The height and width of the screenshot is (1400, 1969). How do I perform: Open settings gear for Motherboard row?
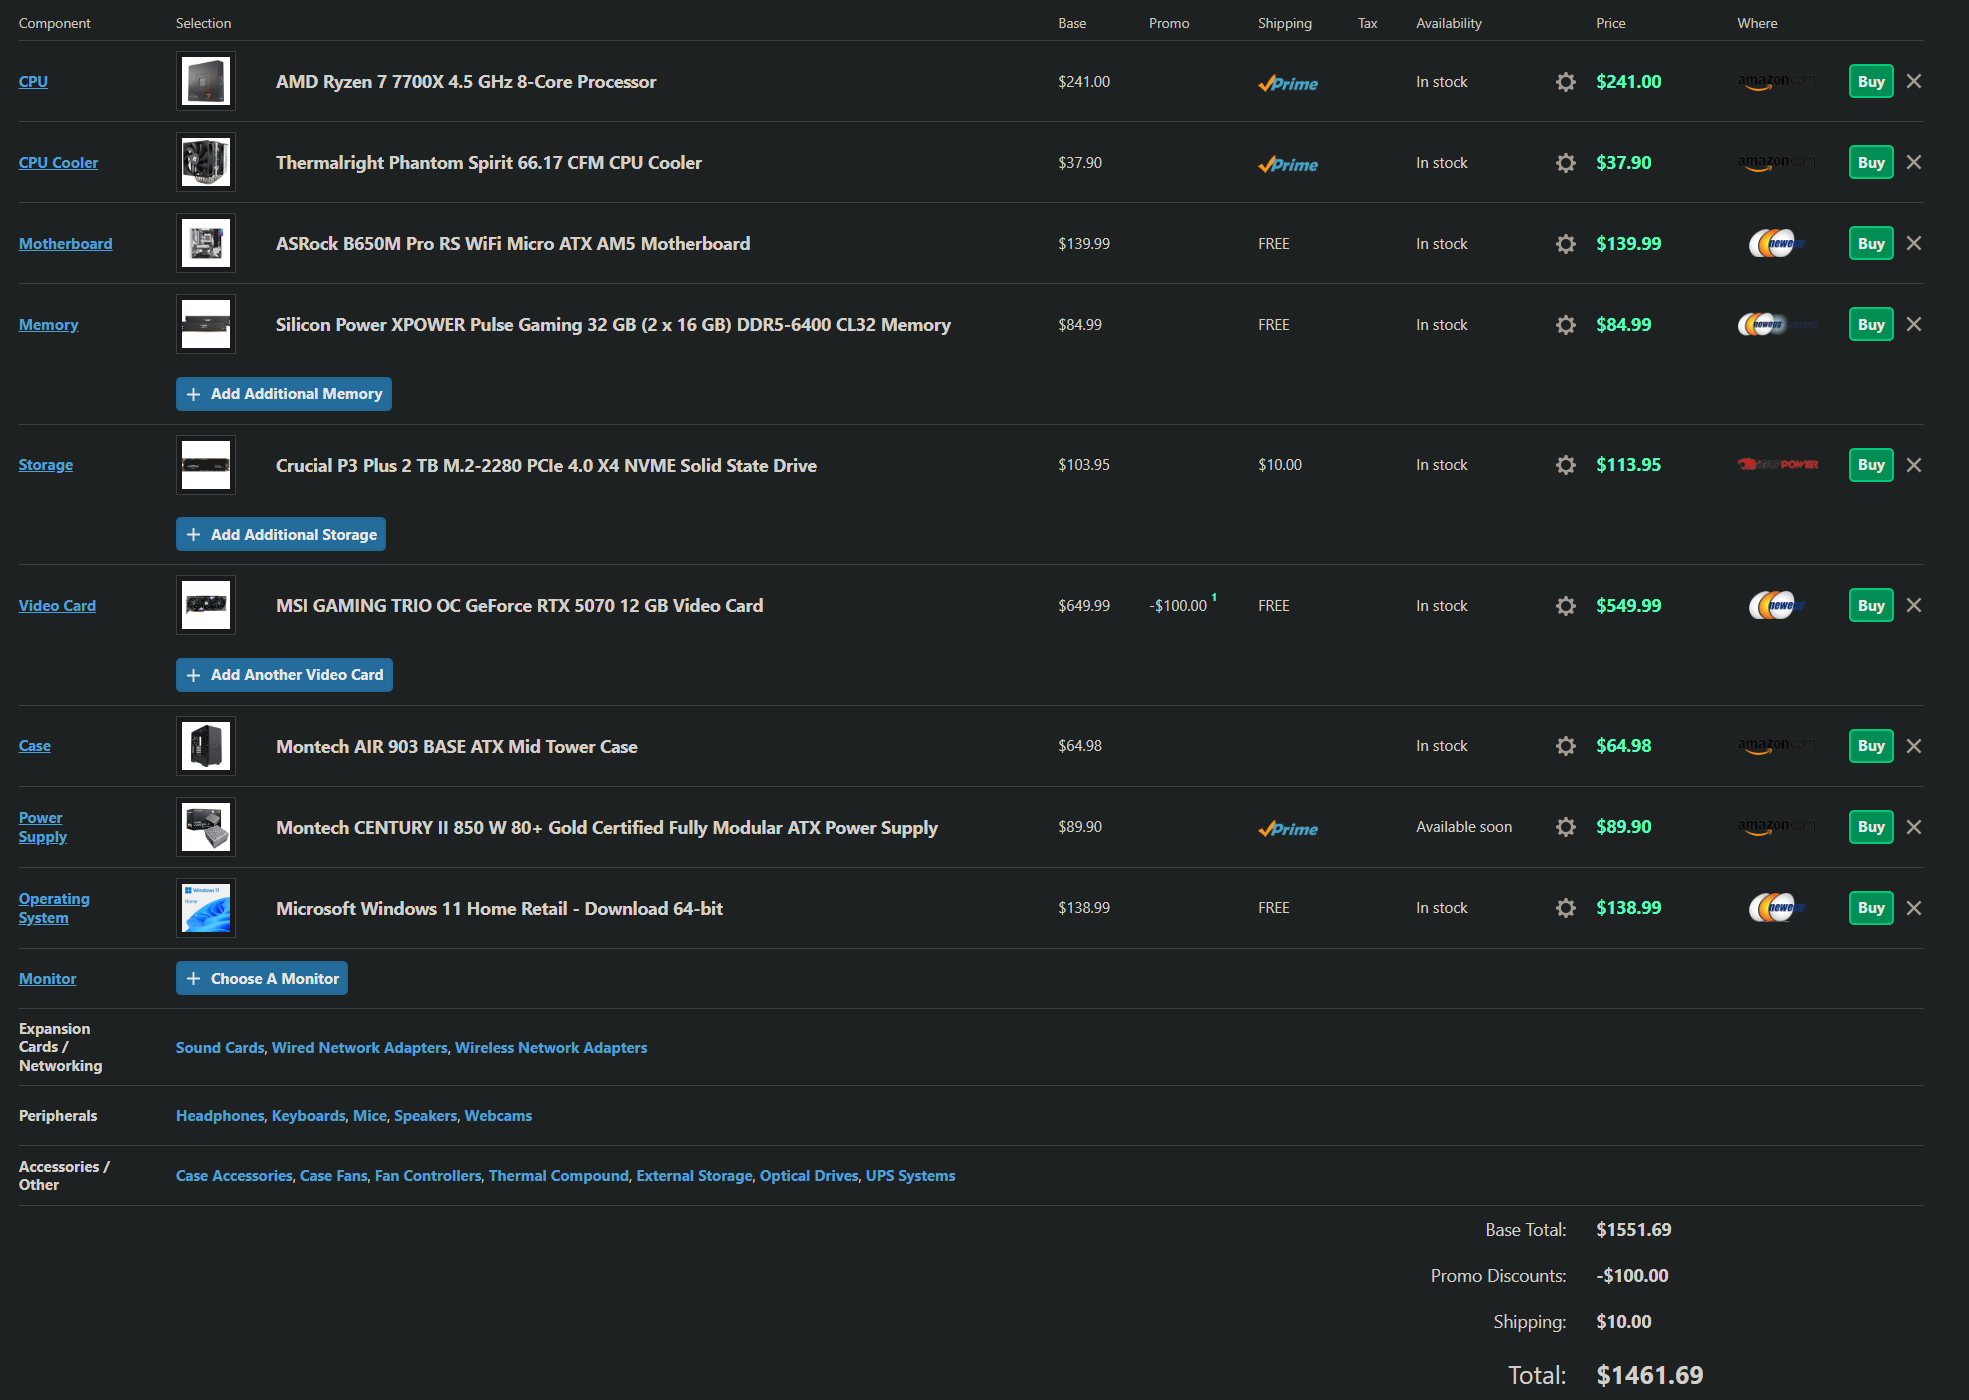pyautogui.click(x=1566, y=244)
